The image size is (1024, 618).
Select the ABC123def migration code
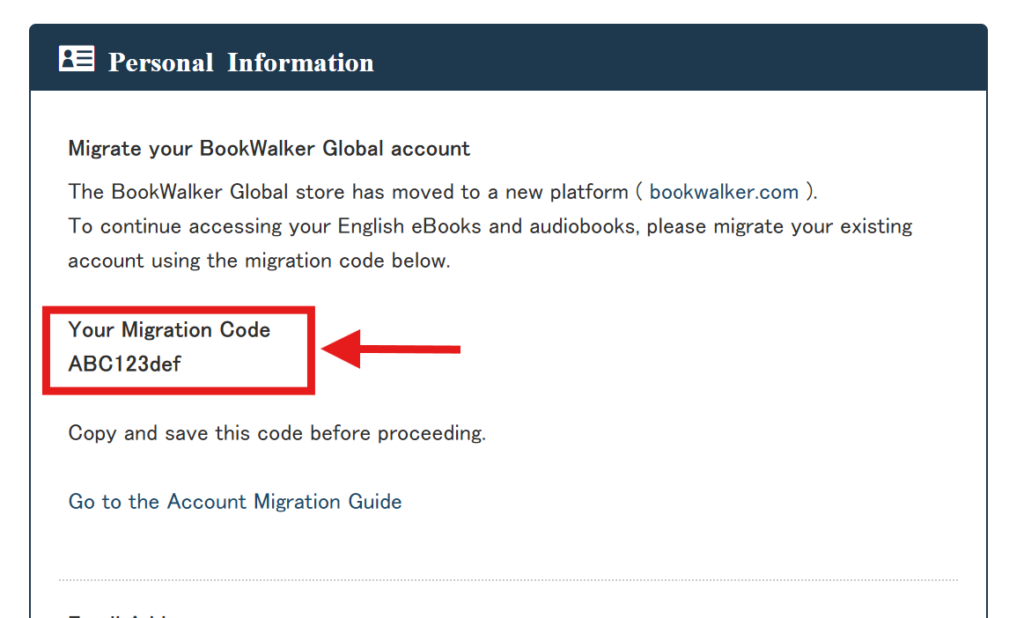125,364
